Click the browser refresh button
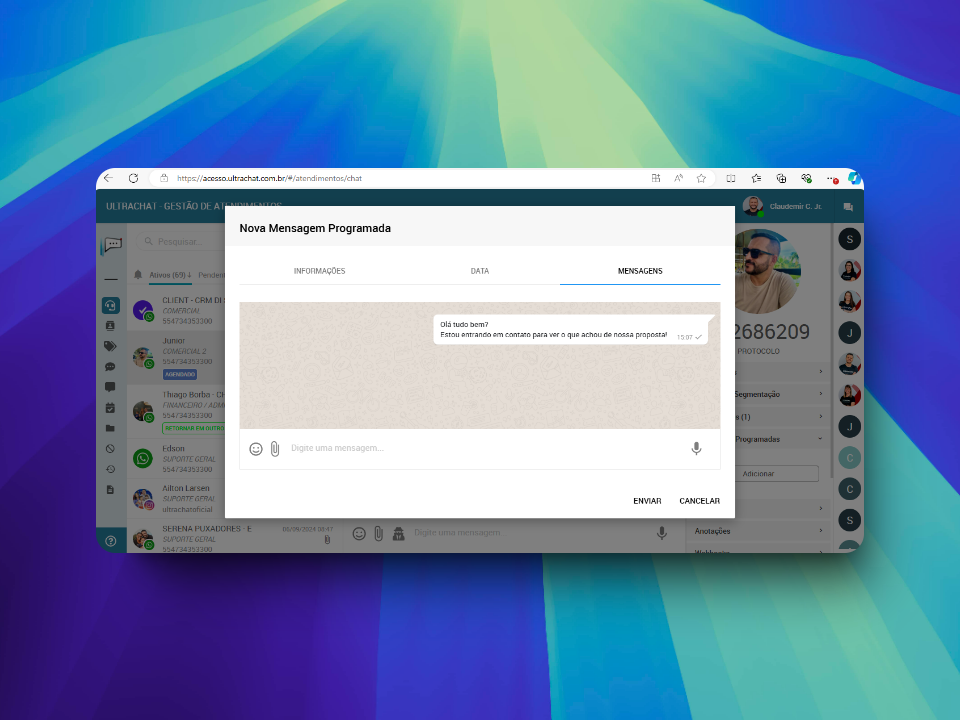Screen dimensions: 960x720 pyautogui.click(x=133, y=178)
